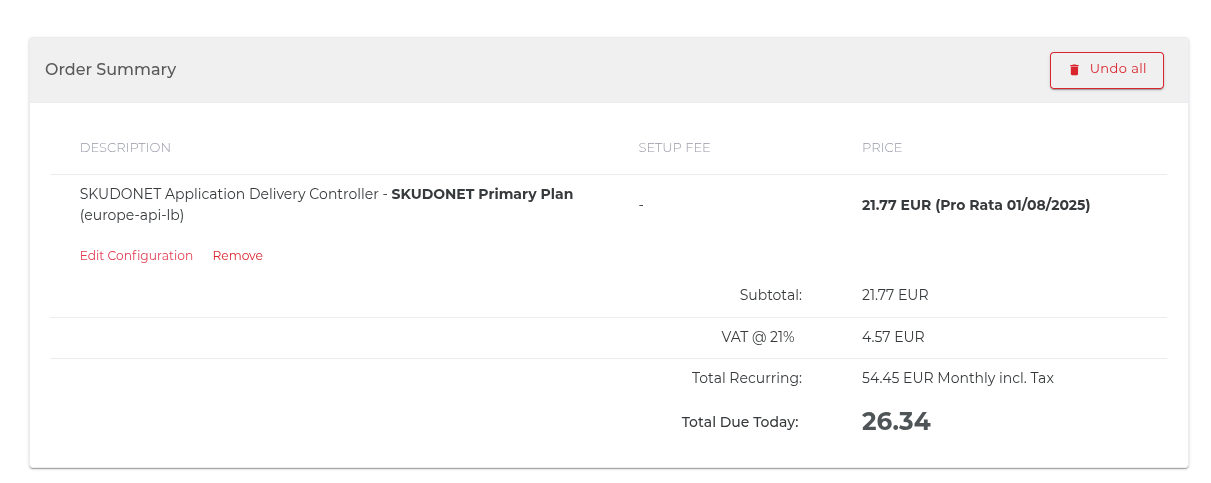Image resolution: width=1211 pixels, height=483 pixels.
Task: Click the PRICE column header
Action: pyautogui.click(x=882, y=148)
